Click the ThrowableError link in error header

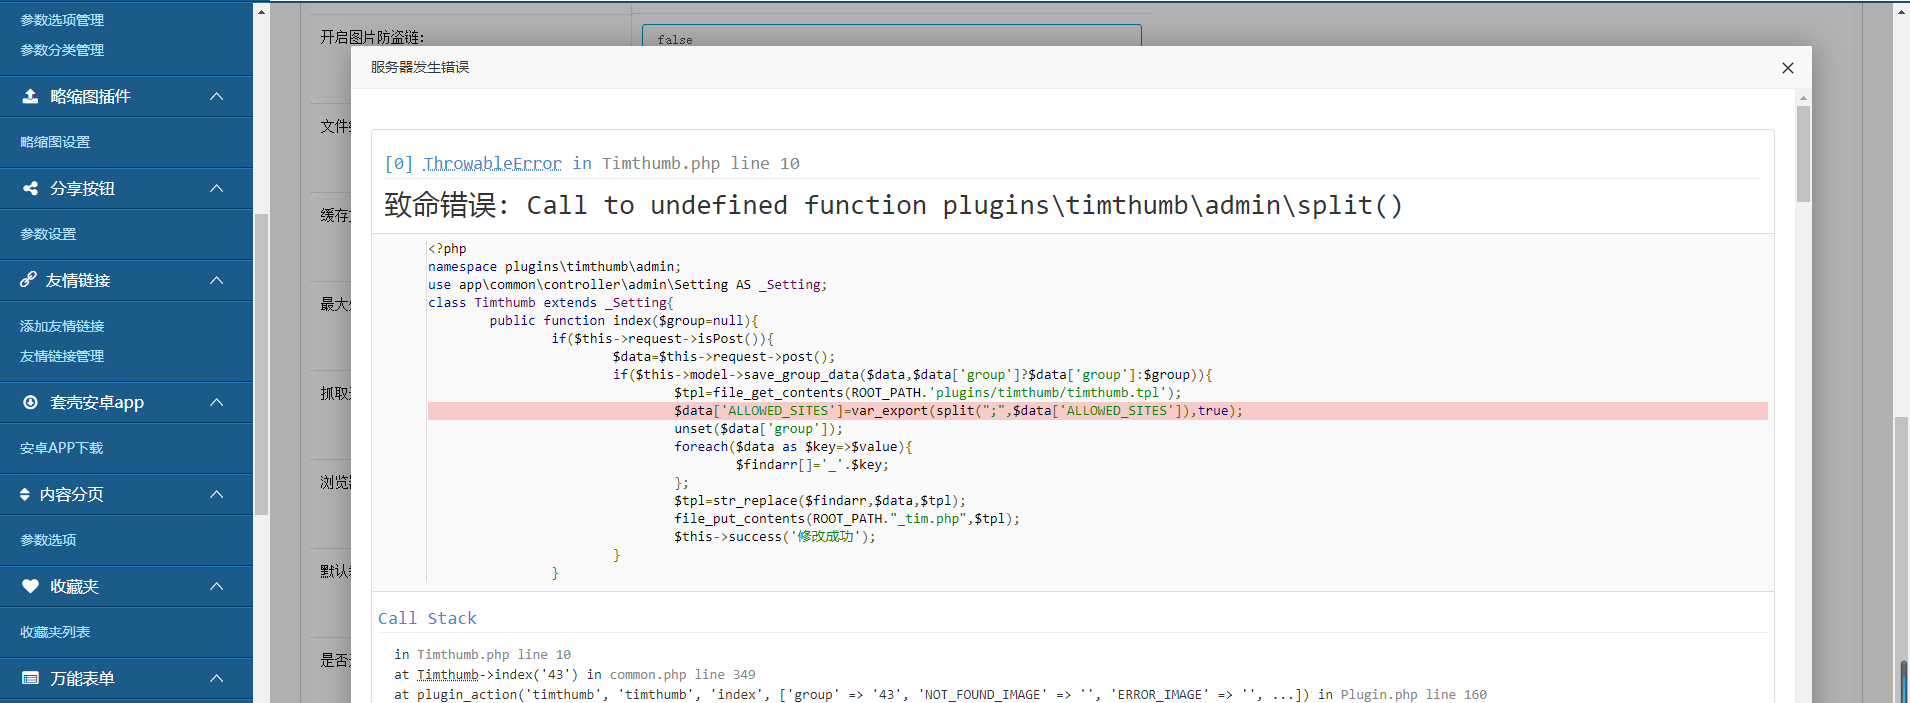coord(492,163)
